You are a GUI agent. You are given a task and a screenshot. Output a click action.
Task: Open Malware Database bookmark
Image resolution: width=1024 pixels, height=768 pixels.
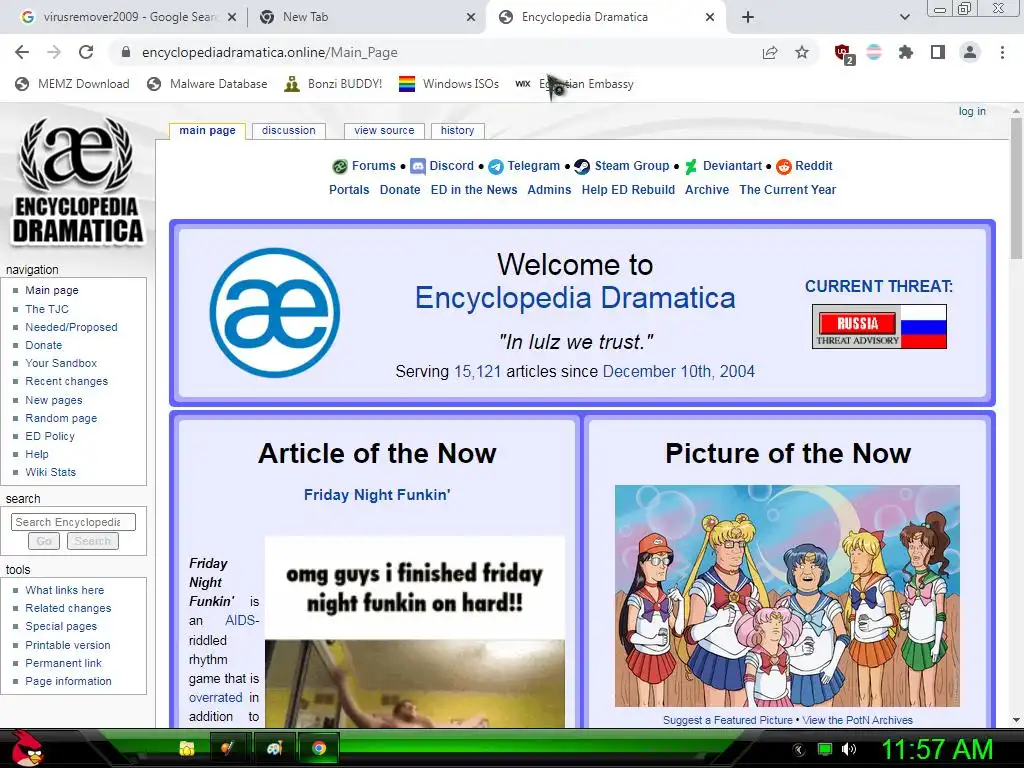207,84
